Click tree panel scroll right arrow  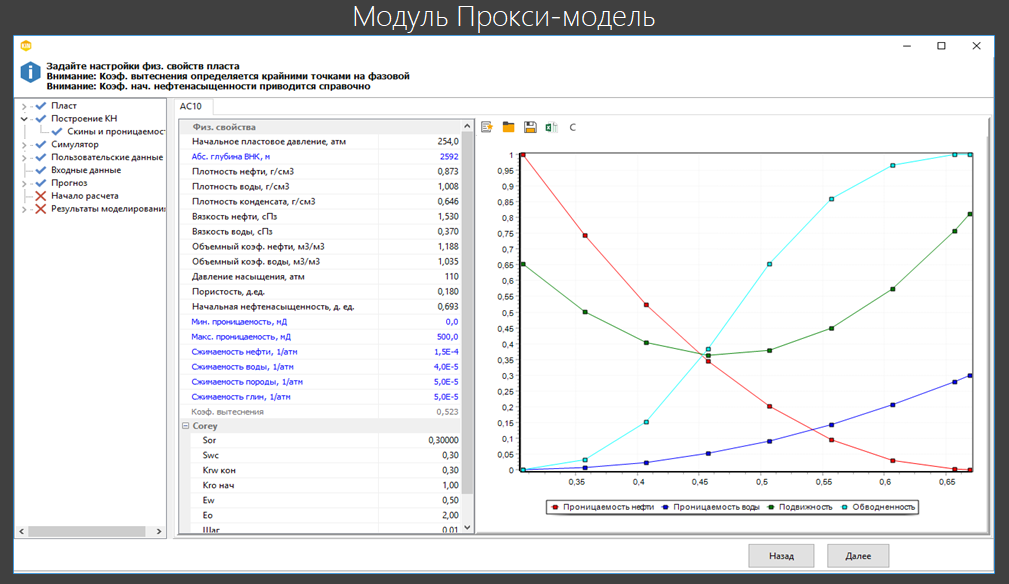[159, 531]
